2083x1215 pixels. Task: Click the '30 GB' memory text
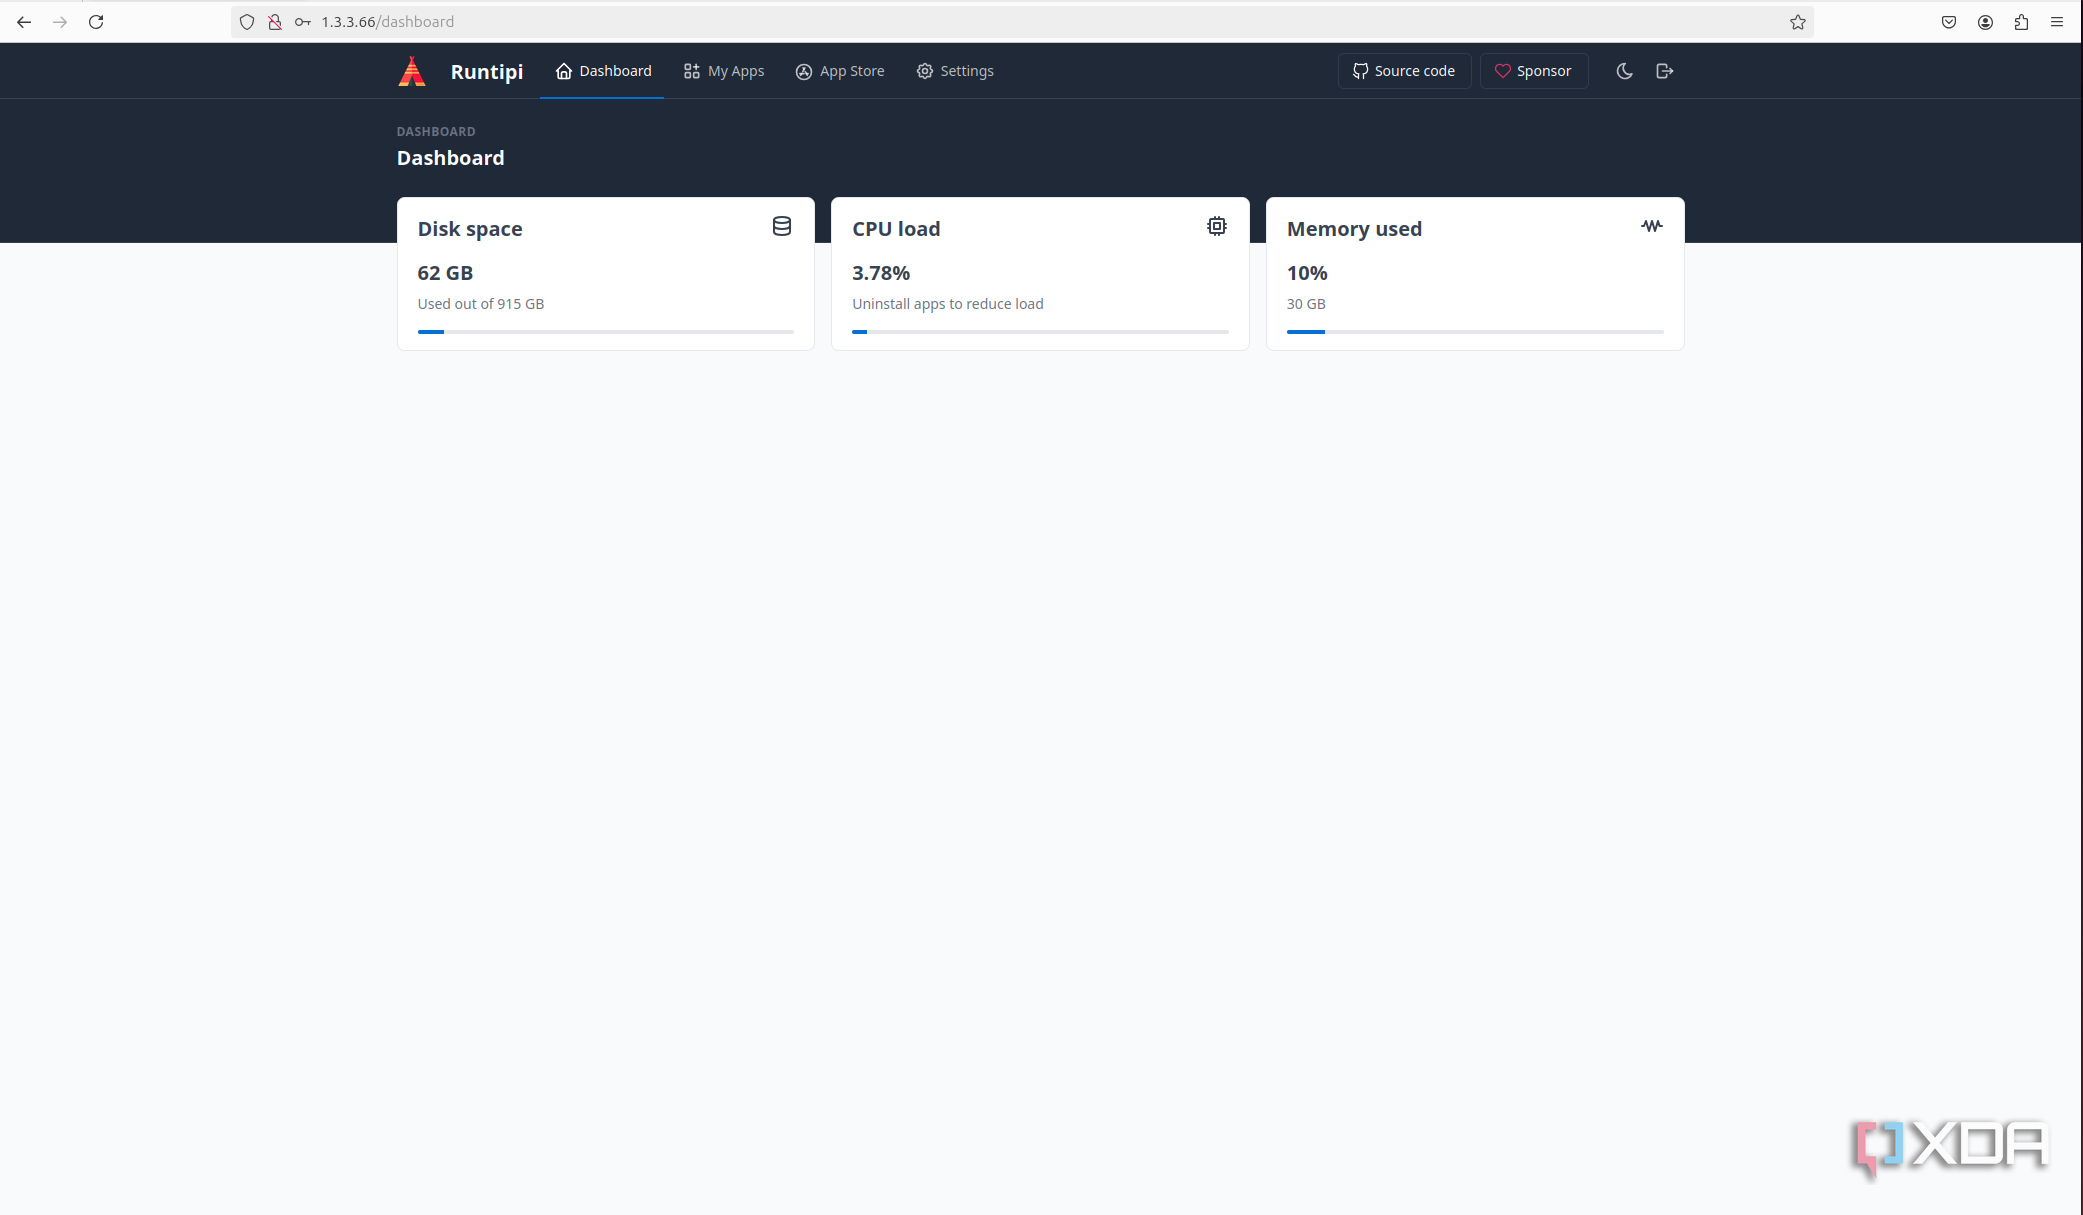coord(1306,304)
